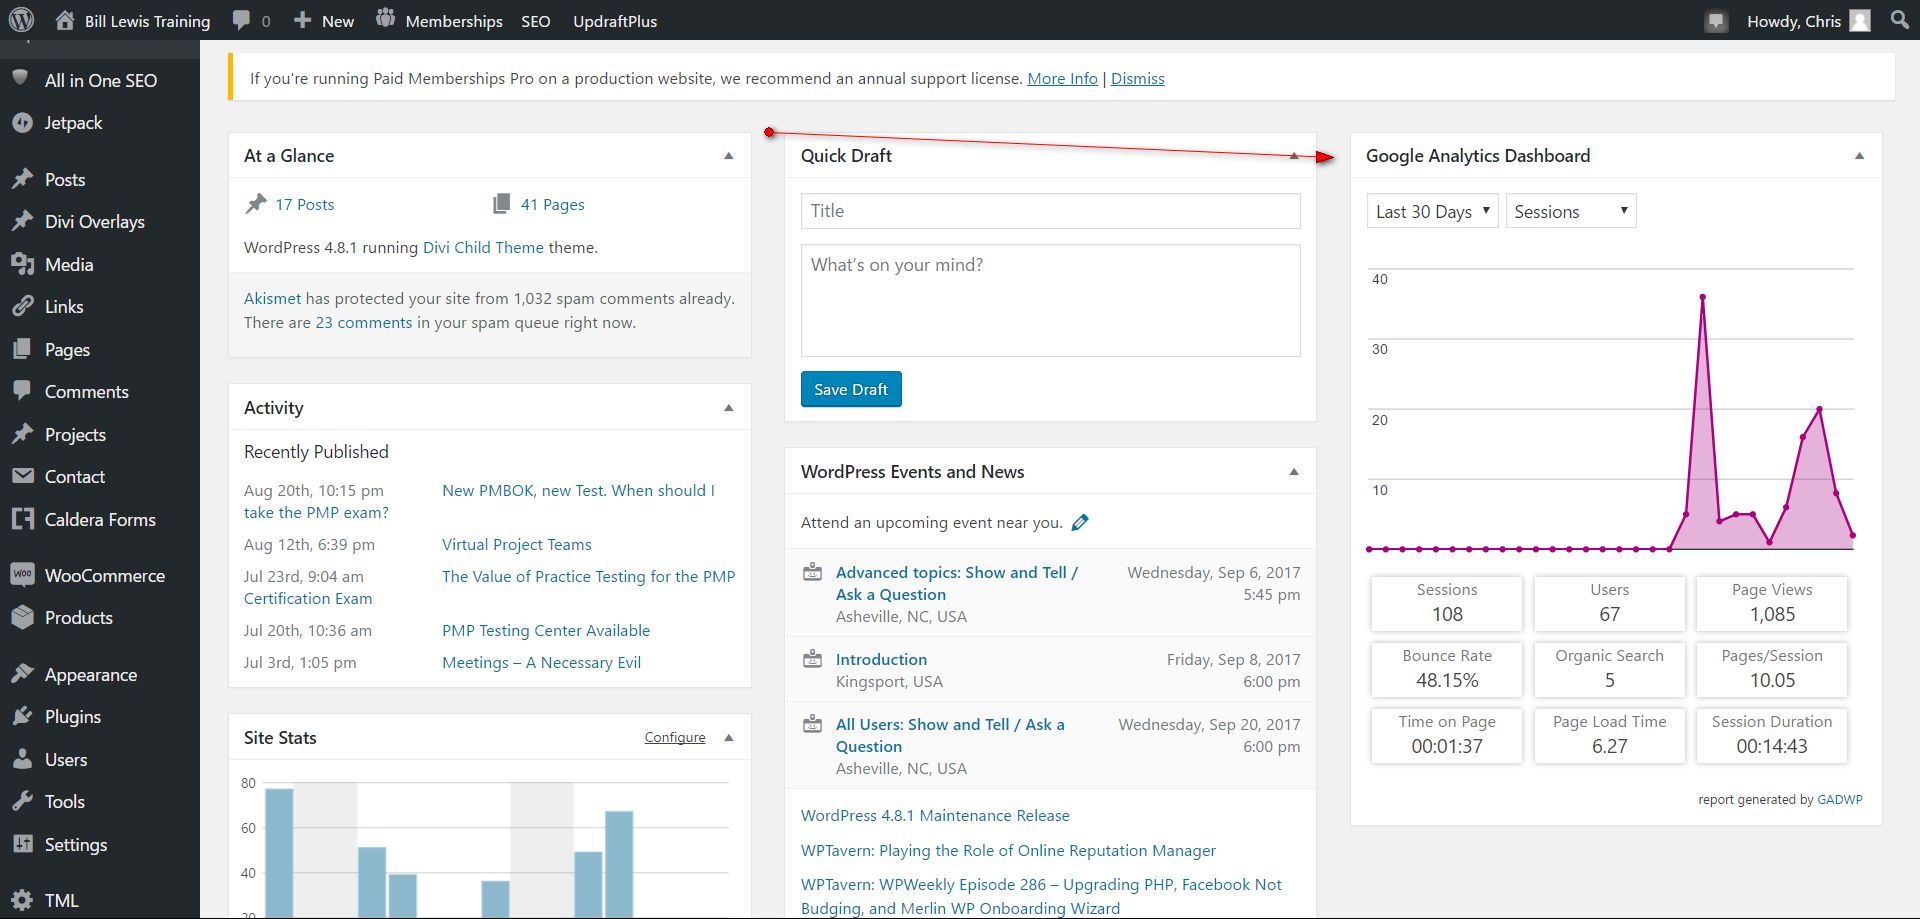Open the UpdraftPlus admin bar menu
1920x919 pixels.
(x=615, y=21)
